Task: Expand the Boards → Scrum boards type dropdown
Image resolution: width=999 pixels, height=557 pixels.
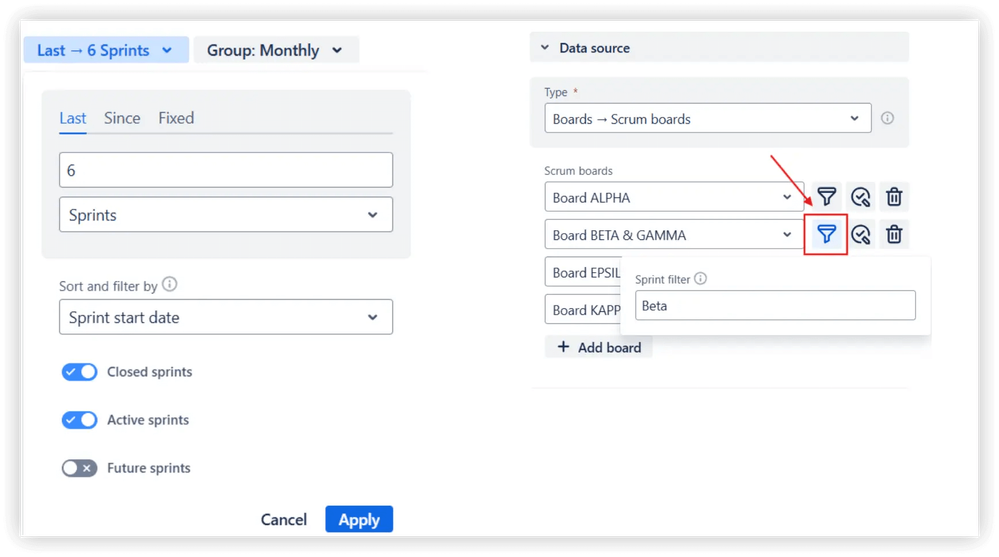Action: point(707,118)
